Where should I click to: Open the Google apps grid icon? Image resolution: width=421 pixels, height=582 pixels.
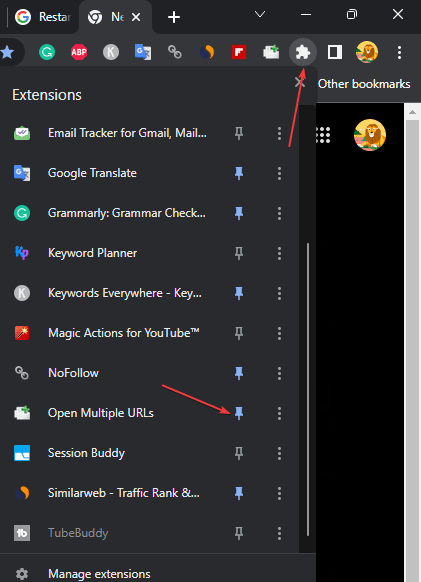(x=323, y=135)
